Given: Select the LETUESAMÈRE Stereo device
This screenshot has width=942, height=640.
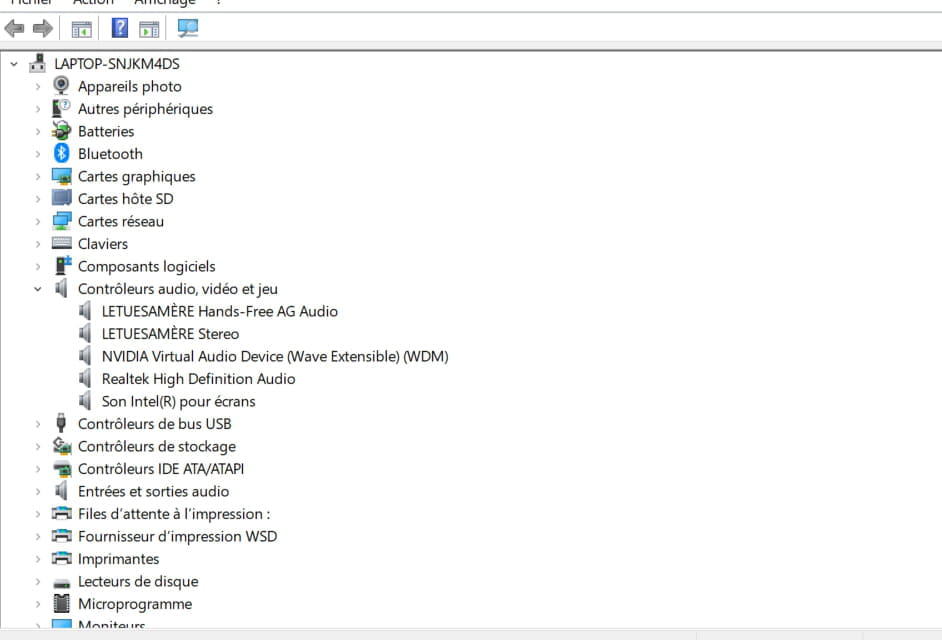Looking at the screenshot, I should click(x=170, y=334).
